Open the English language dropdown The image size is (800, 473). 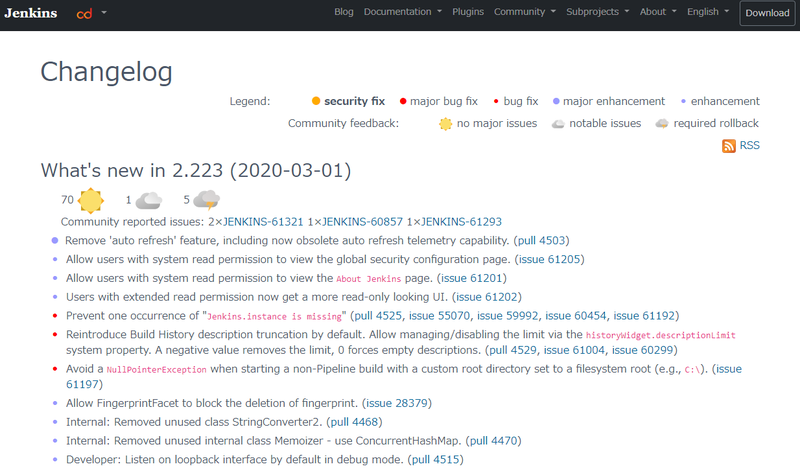coord(708,12)
